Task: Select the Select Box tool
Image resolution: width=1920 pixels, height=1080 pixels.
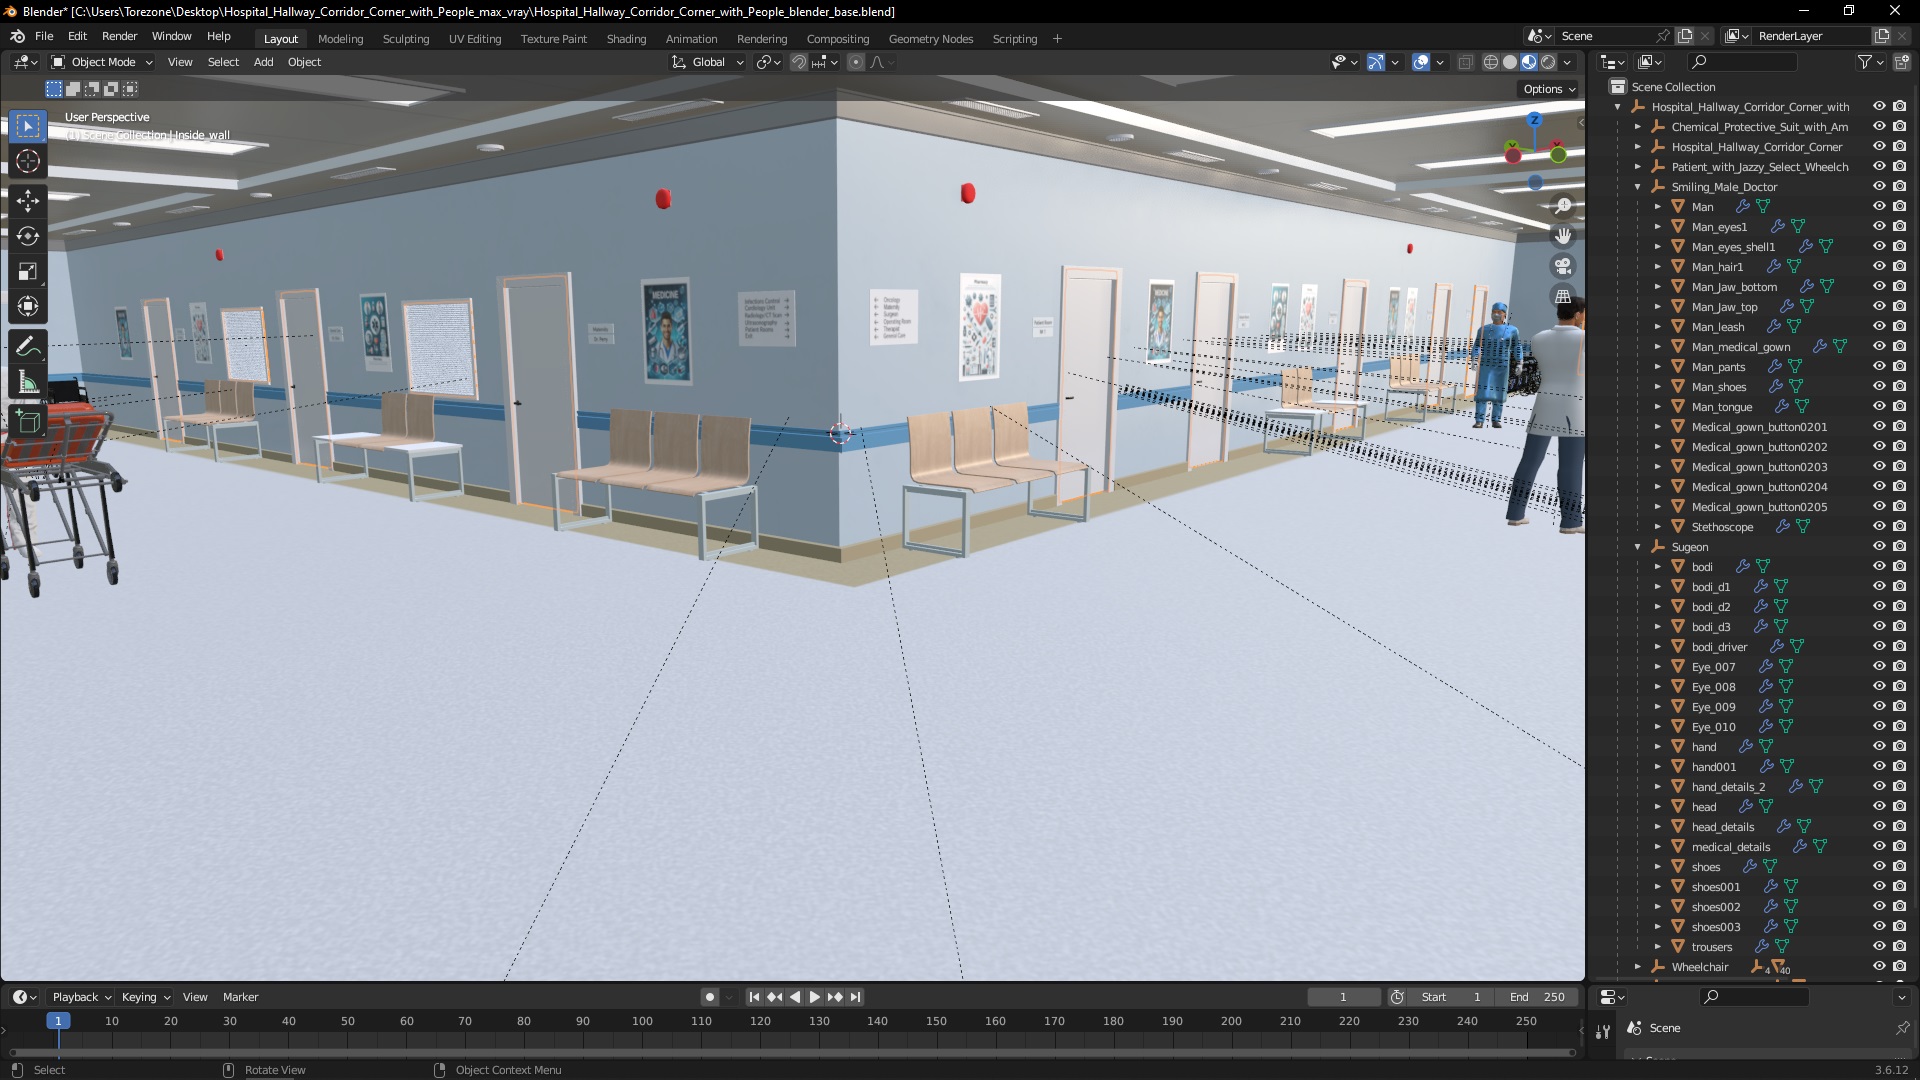Action: tap(28, 126)
